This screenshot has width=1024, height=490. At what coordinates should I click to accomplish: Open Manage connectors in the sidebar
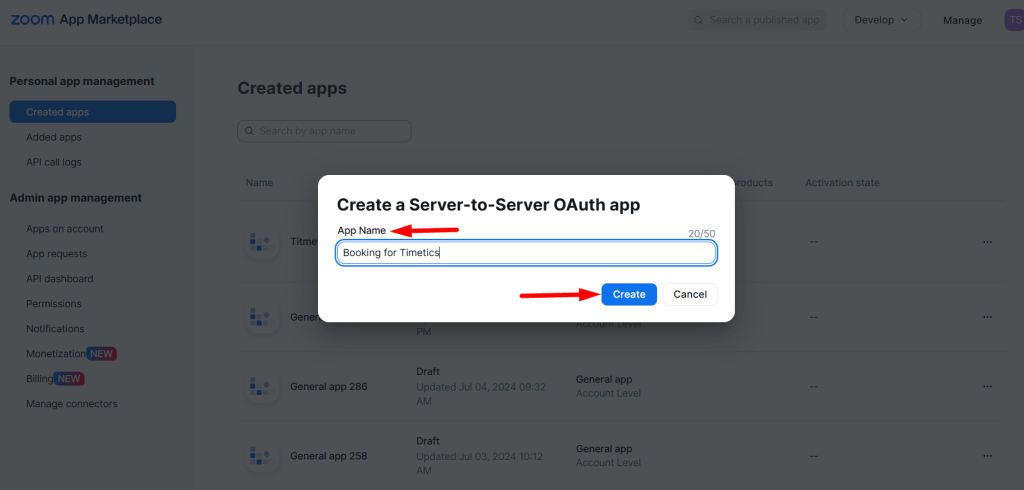coord(72,404)
